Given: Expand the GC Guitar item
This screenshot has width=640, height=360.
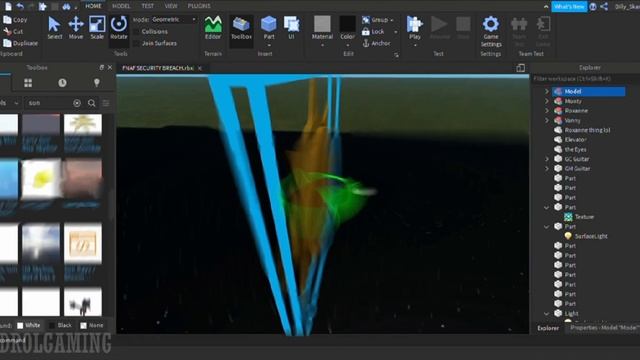Looking at the screenshot, I should [x=547, y=159].
